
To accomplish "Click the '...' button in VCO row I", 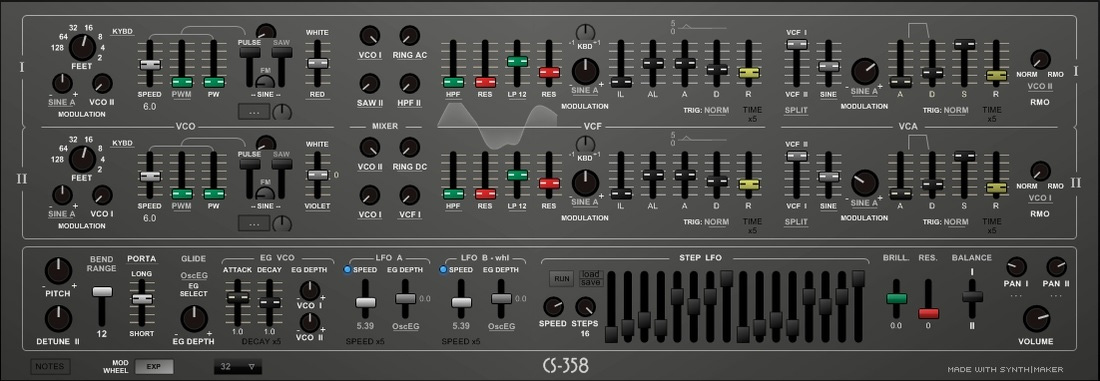I will [x=254, y=111].
